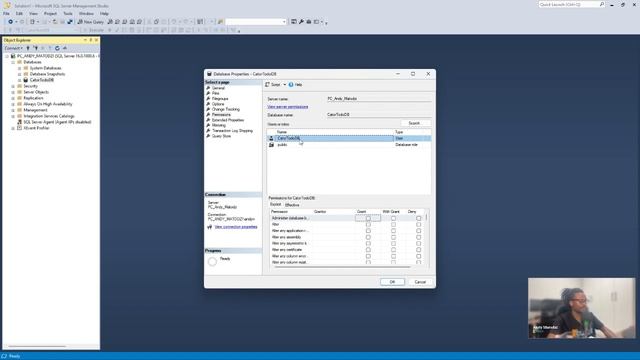Screen dimensions: 640x360
Task: Click the Find in Files toolbar icon
Action: pyautogui.click(x=220, y=22)
